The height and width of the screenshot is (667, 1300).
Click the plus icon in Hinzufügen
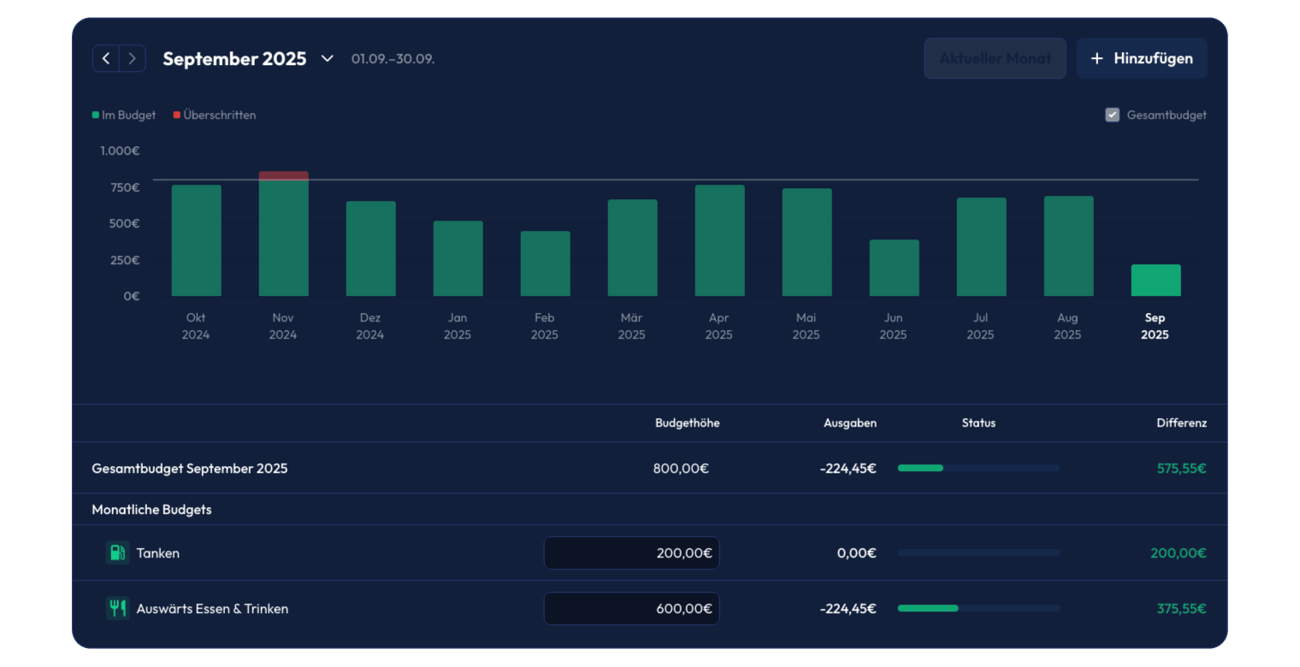pyautogui.click(x=1096, y=59)
